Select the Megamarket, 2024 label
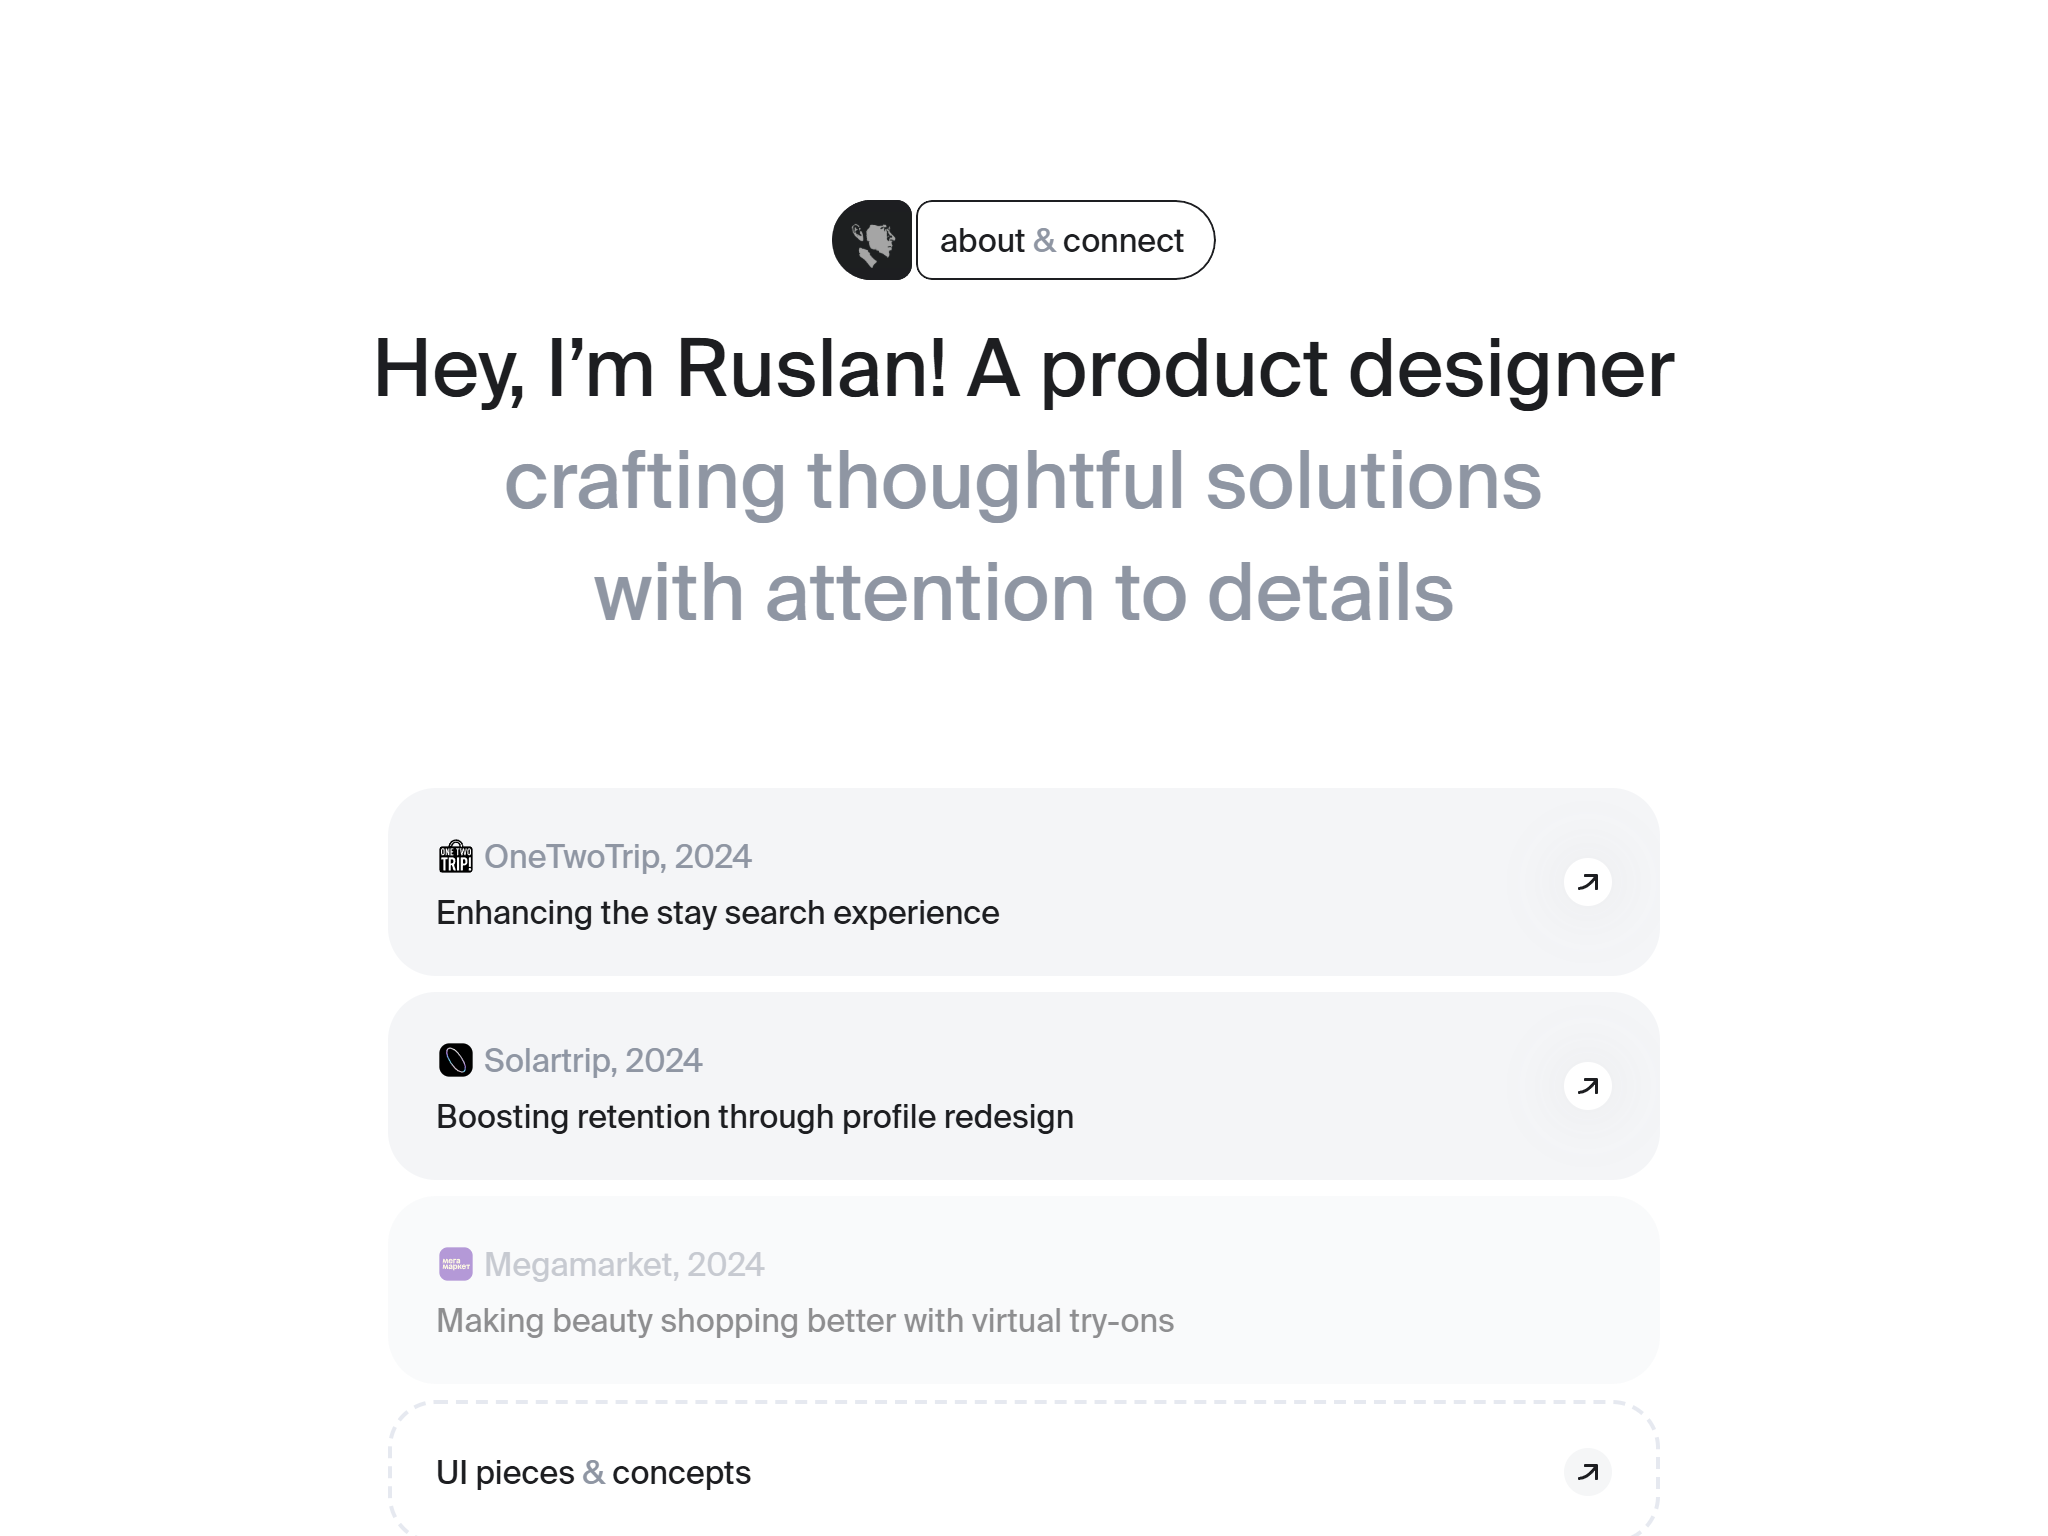Screen dimensions: 2048x1536 click(624, 1264)
